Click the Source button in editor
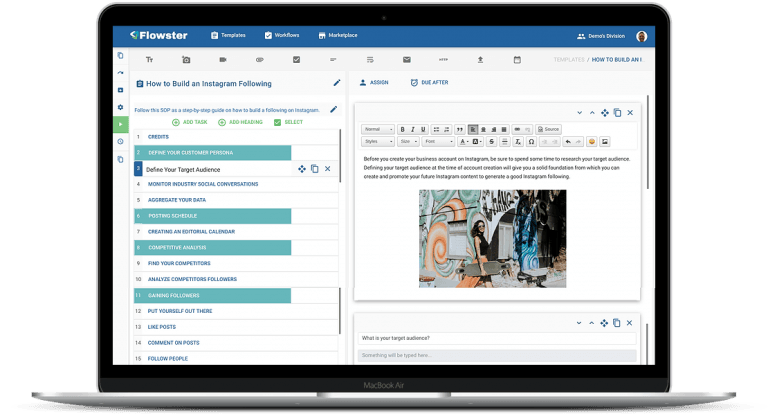768x414 pixels. pos(548,129)
